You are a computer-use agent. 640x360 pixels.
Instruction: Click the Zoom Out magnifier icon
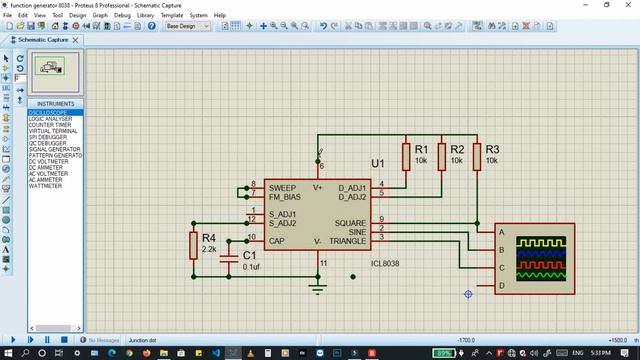click(284, 26)
